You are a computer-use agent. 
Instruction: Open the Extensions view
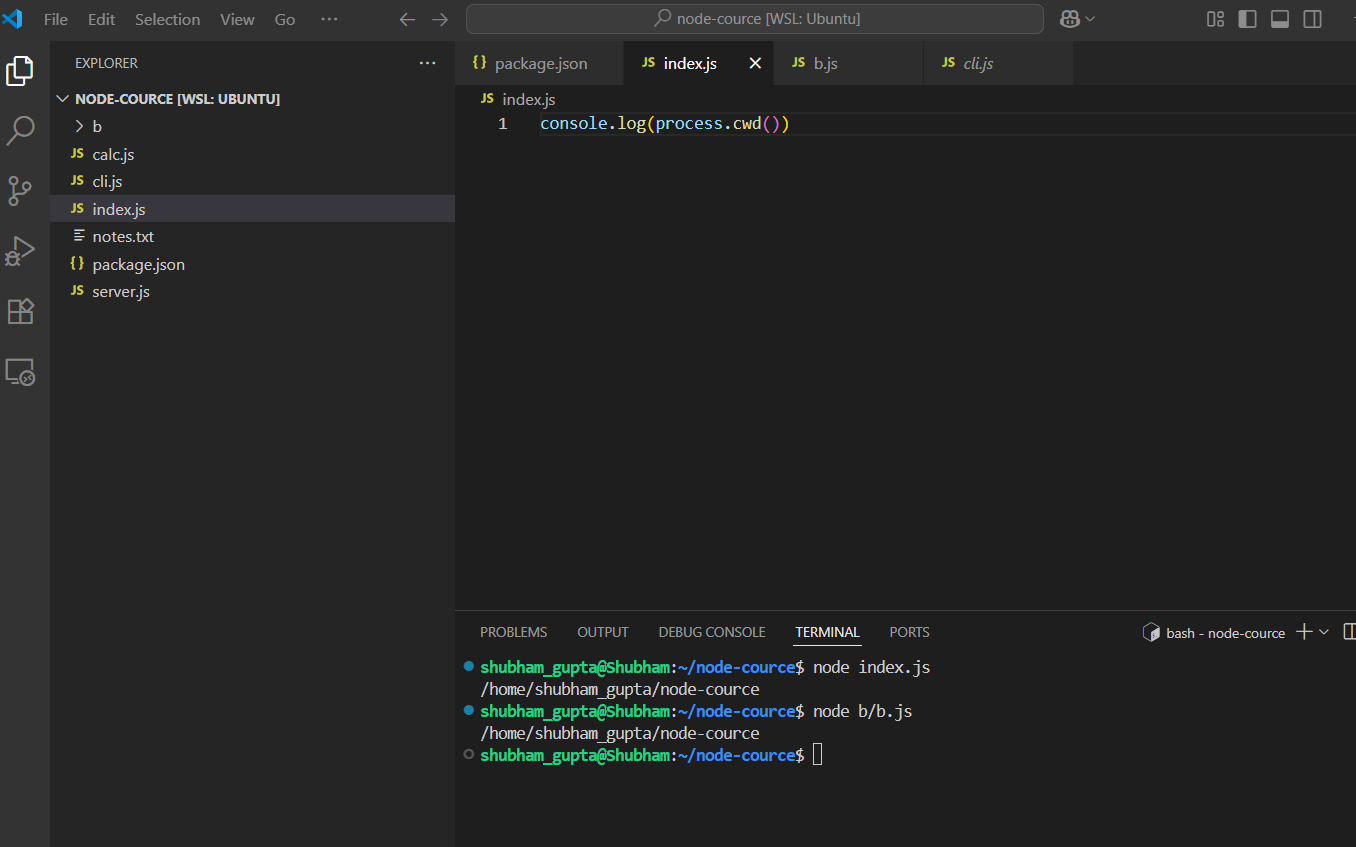pyautogui.click(x=21, y=311)
